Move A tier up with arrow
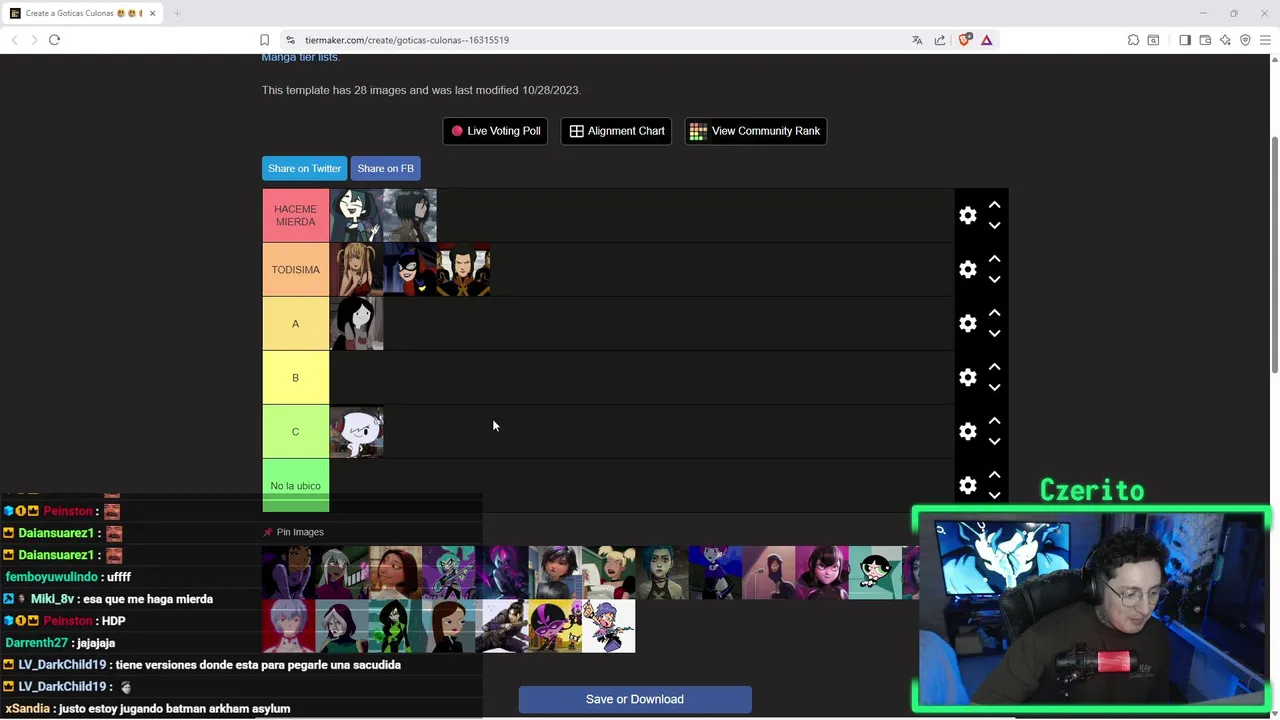 [994, 312]
